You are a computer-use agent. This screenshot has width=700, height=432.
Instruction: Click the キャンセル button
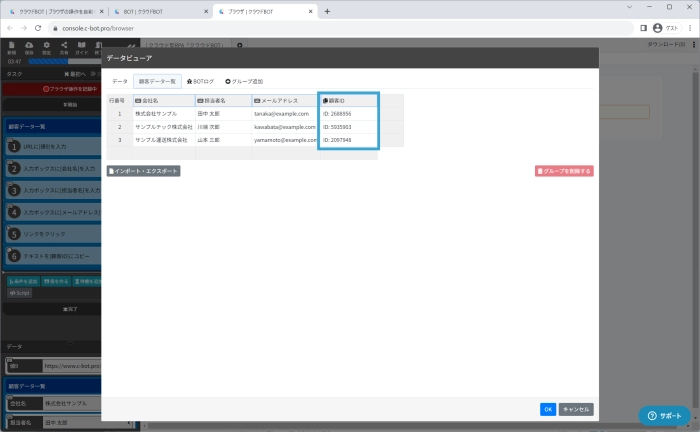tap(576, 409)
